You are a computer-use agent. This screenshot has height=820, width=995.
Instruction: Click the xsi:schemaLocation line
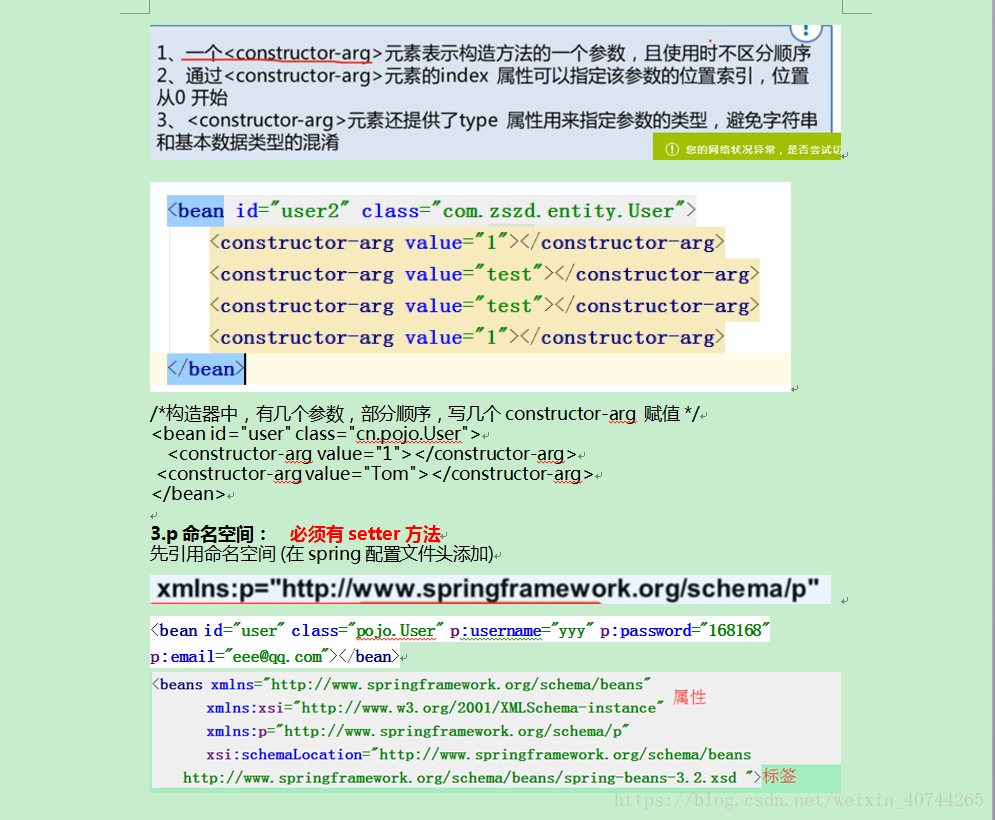coord(478,754)
